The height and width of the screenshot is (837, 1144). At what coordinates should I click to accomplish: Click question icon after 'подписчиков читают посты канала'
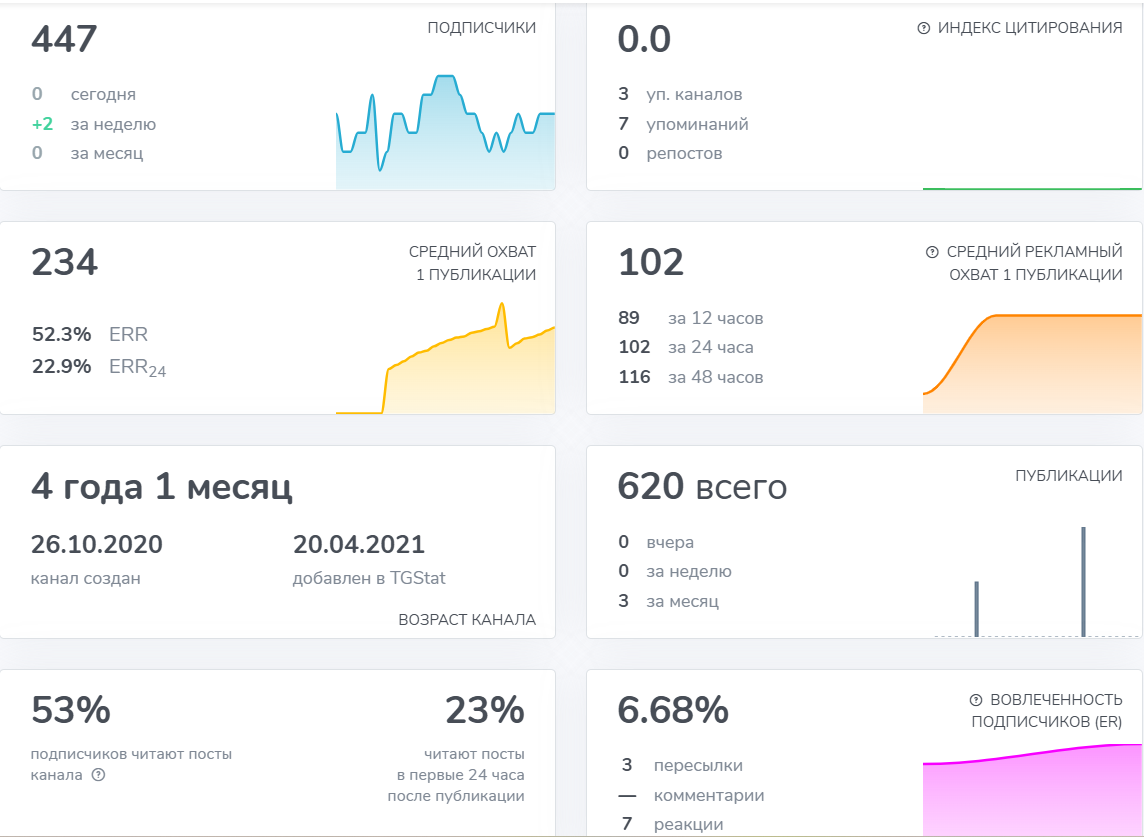click(98, 775)
